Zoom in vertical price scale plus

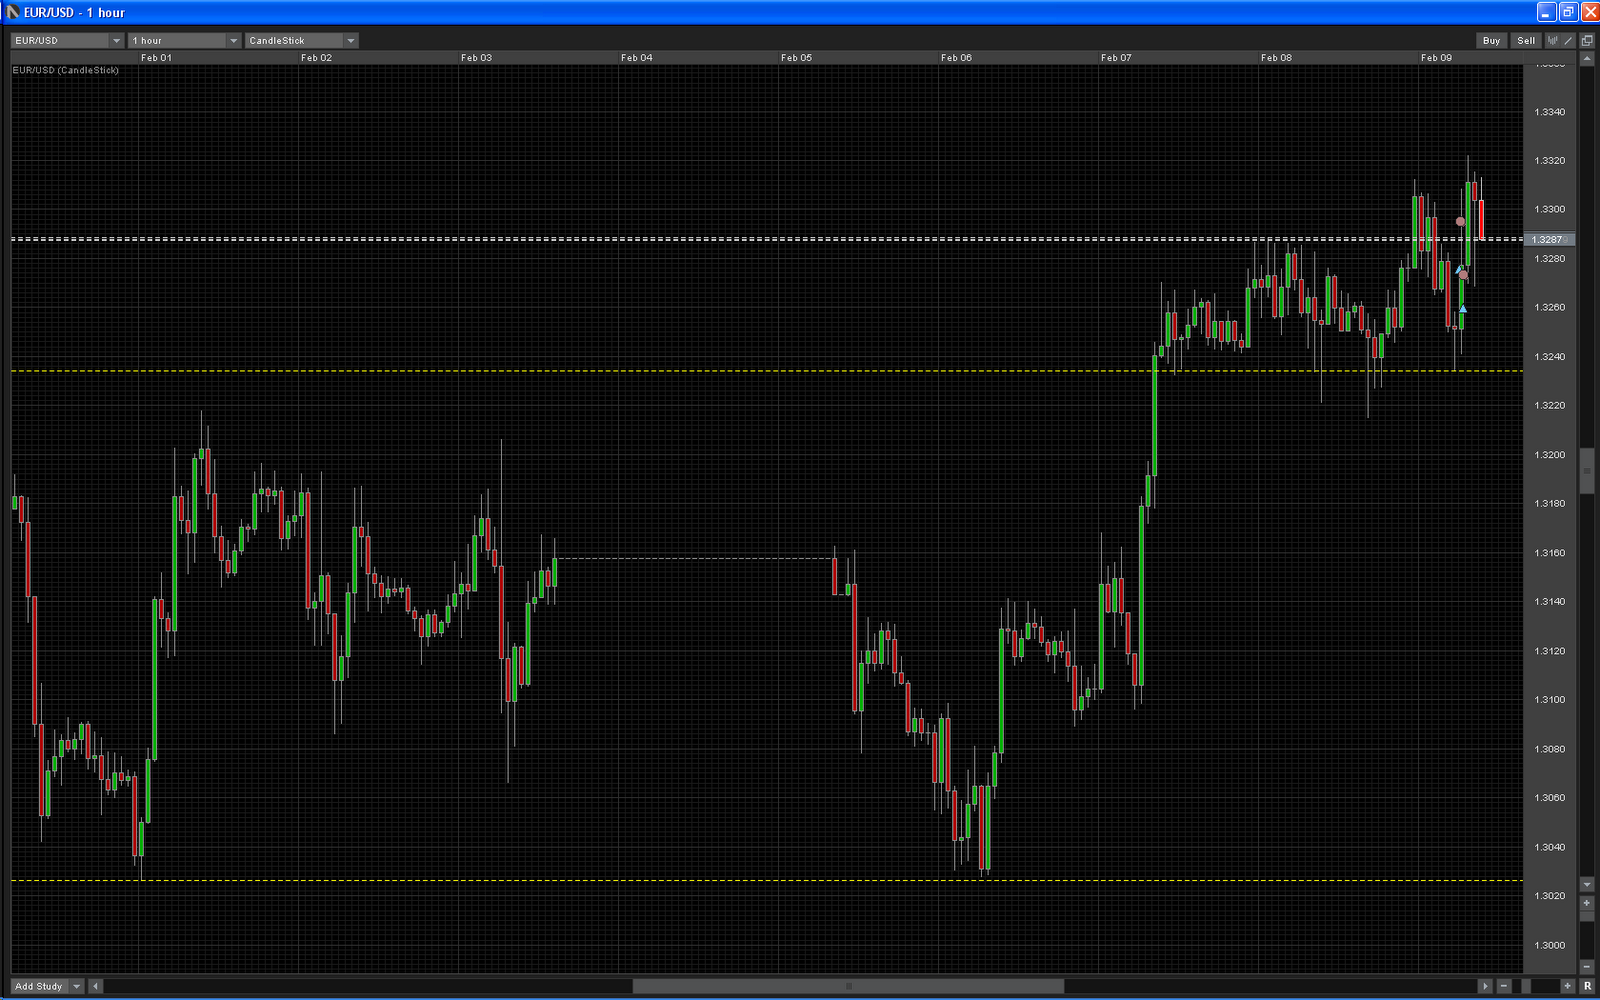(x=1587, y=903)
